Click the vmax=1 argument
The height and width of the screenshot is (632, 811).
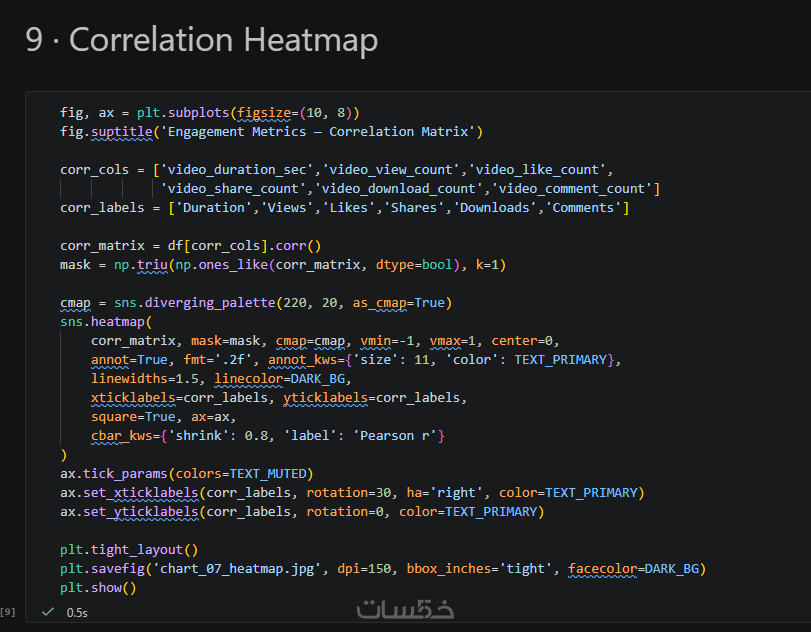(x=452, y=341)
